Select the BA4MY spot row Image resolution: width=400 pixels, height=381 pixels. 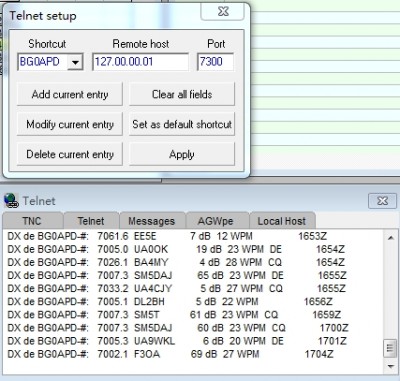point(176,262)
